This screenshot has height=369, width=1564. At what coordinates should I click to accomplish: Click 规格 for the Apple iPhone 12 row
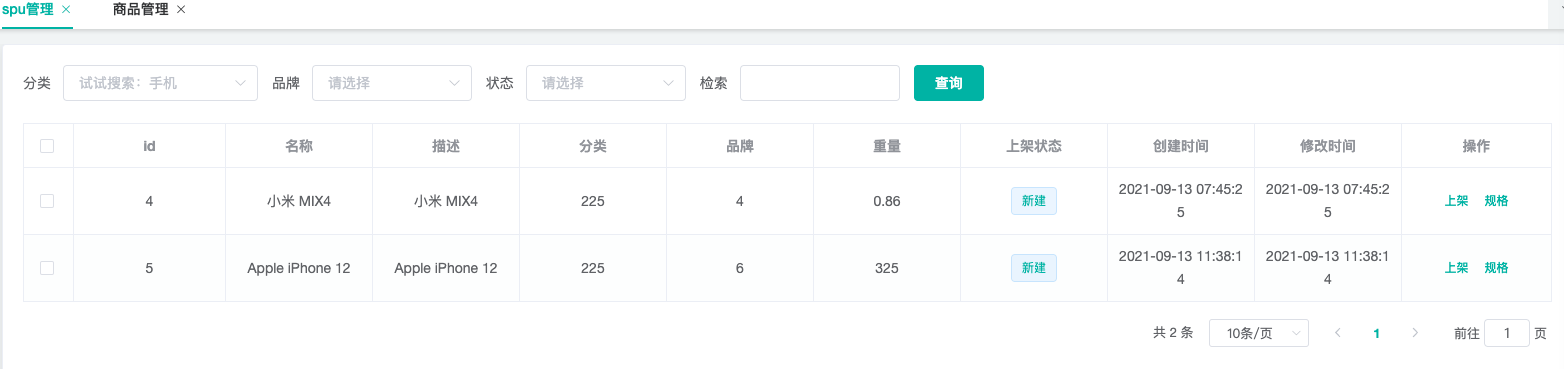(x=1496, y=268)
